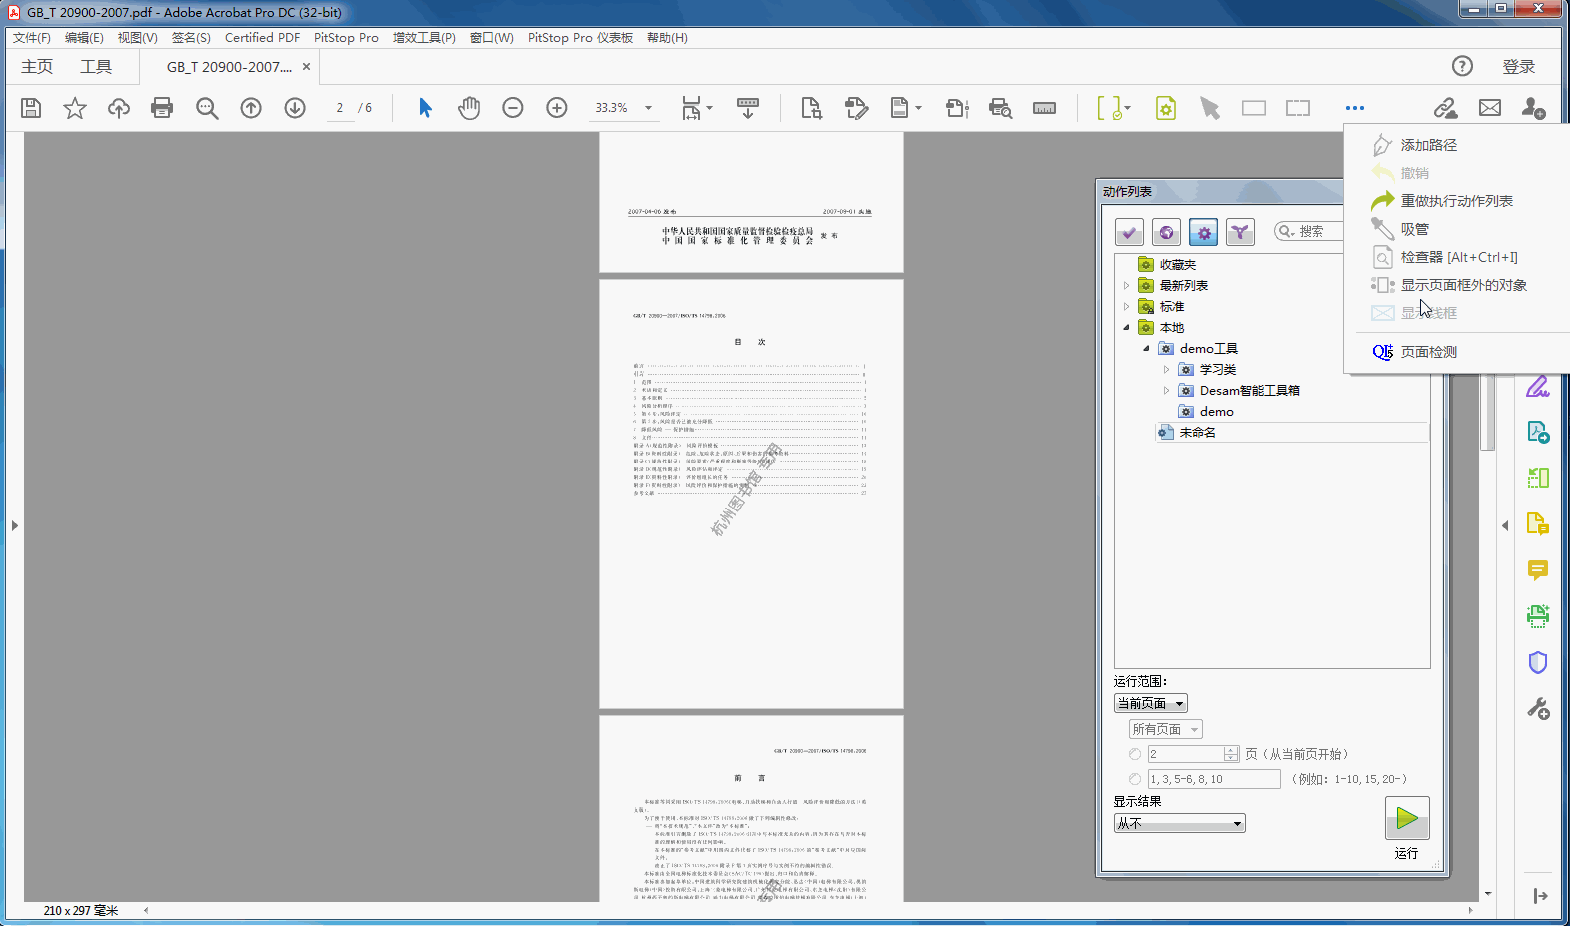Open the 当前页面 run range dropdown
1570x926 pixels.
click(x=1151, y=703)
